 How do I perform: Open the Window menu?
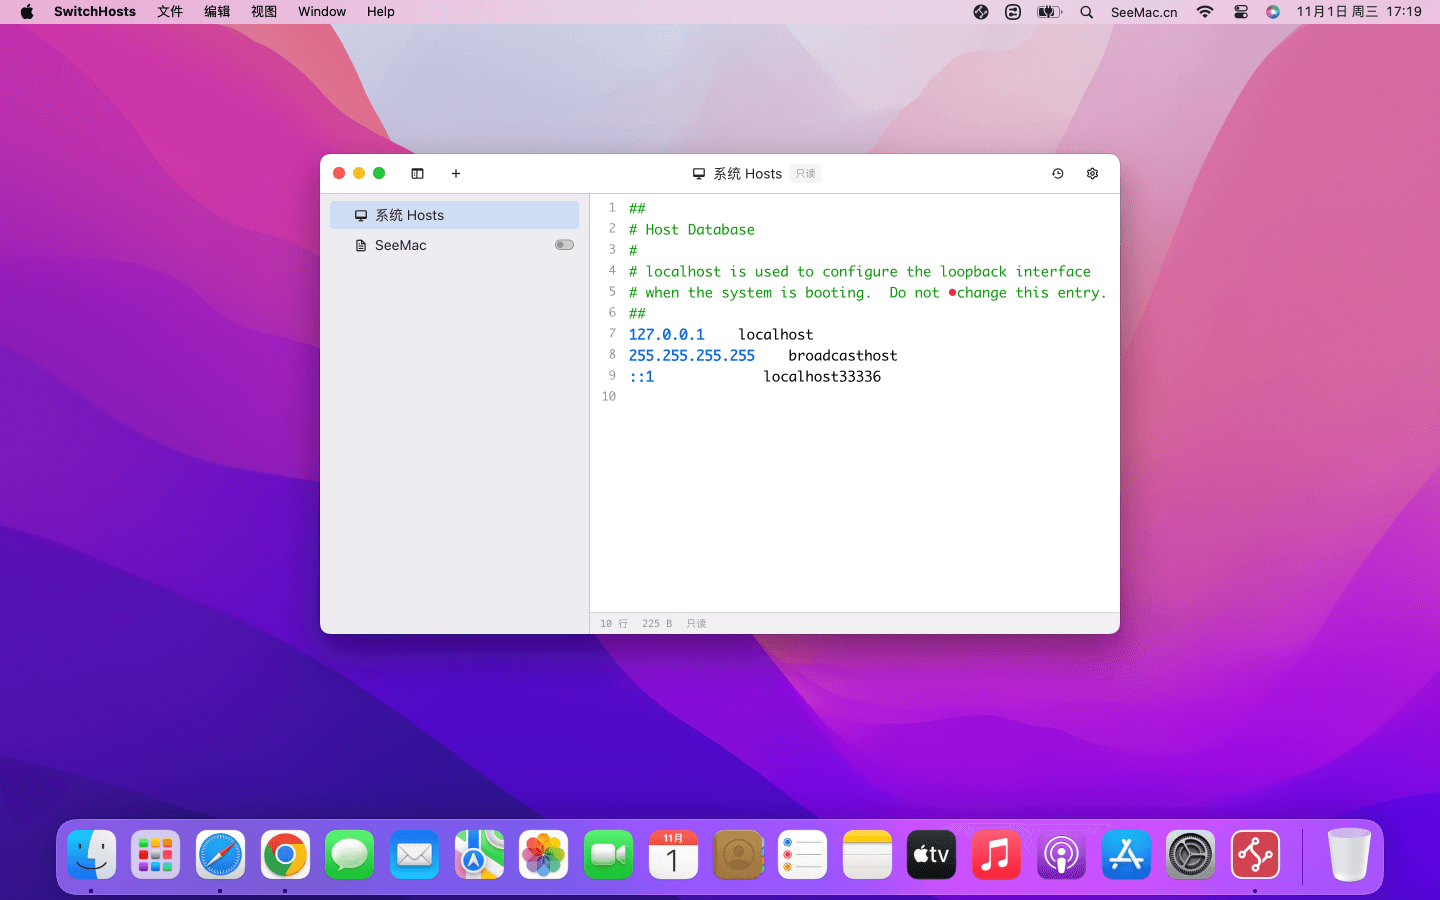tap(322, 12)
